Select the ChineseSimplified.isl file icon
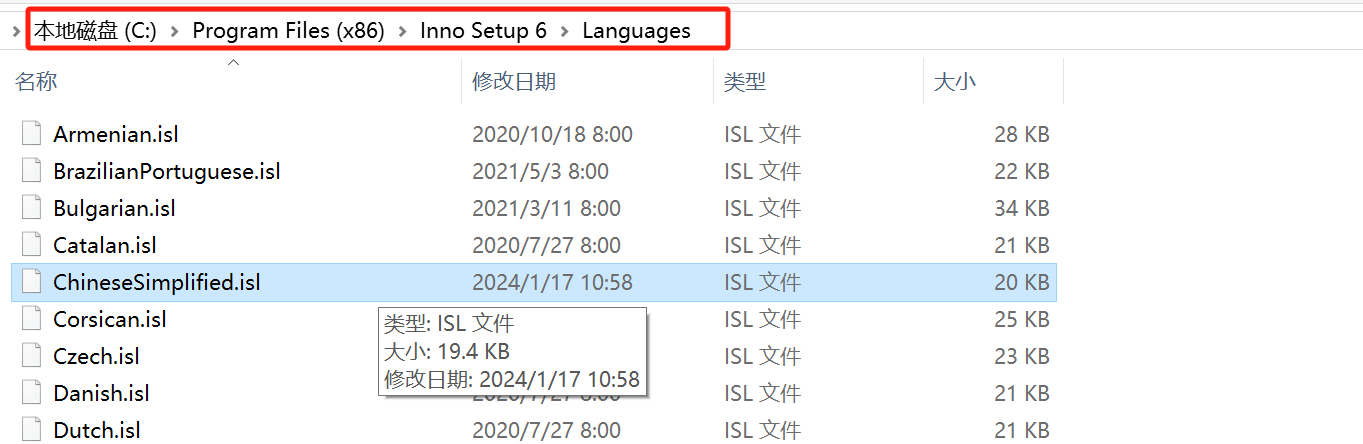 [31, 282]
